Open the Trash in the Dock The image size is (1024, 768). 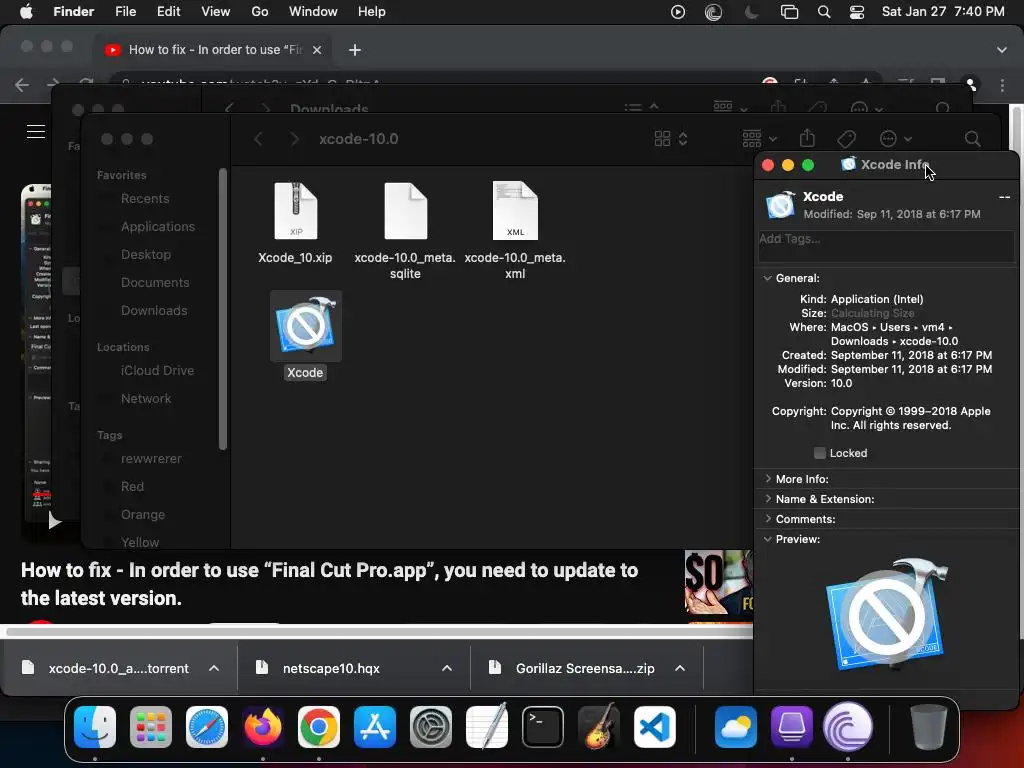929,726
